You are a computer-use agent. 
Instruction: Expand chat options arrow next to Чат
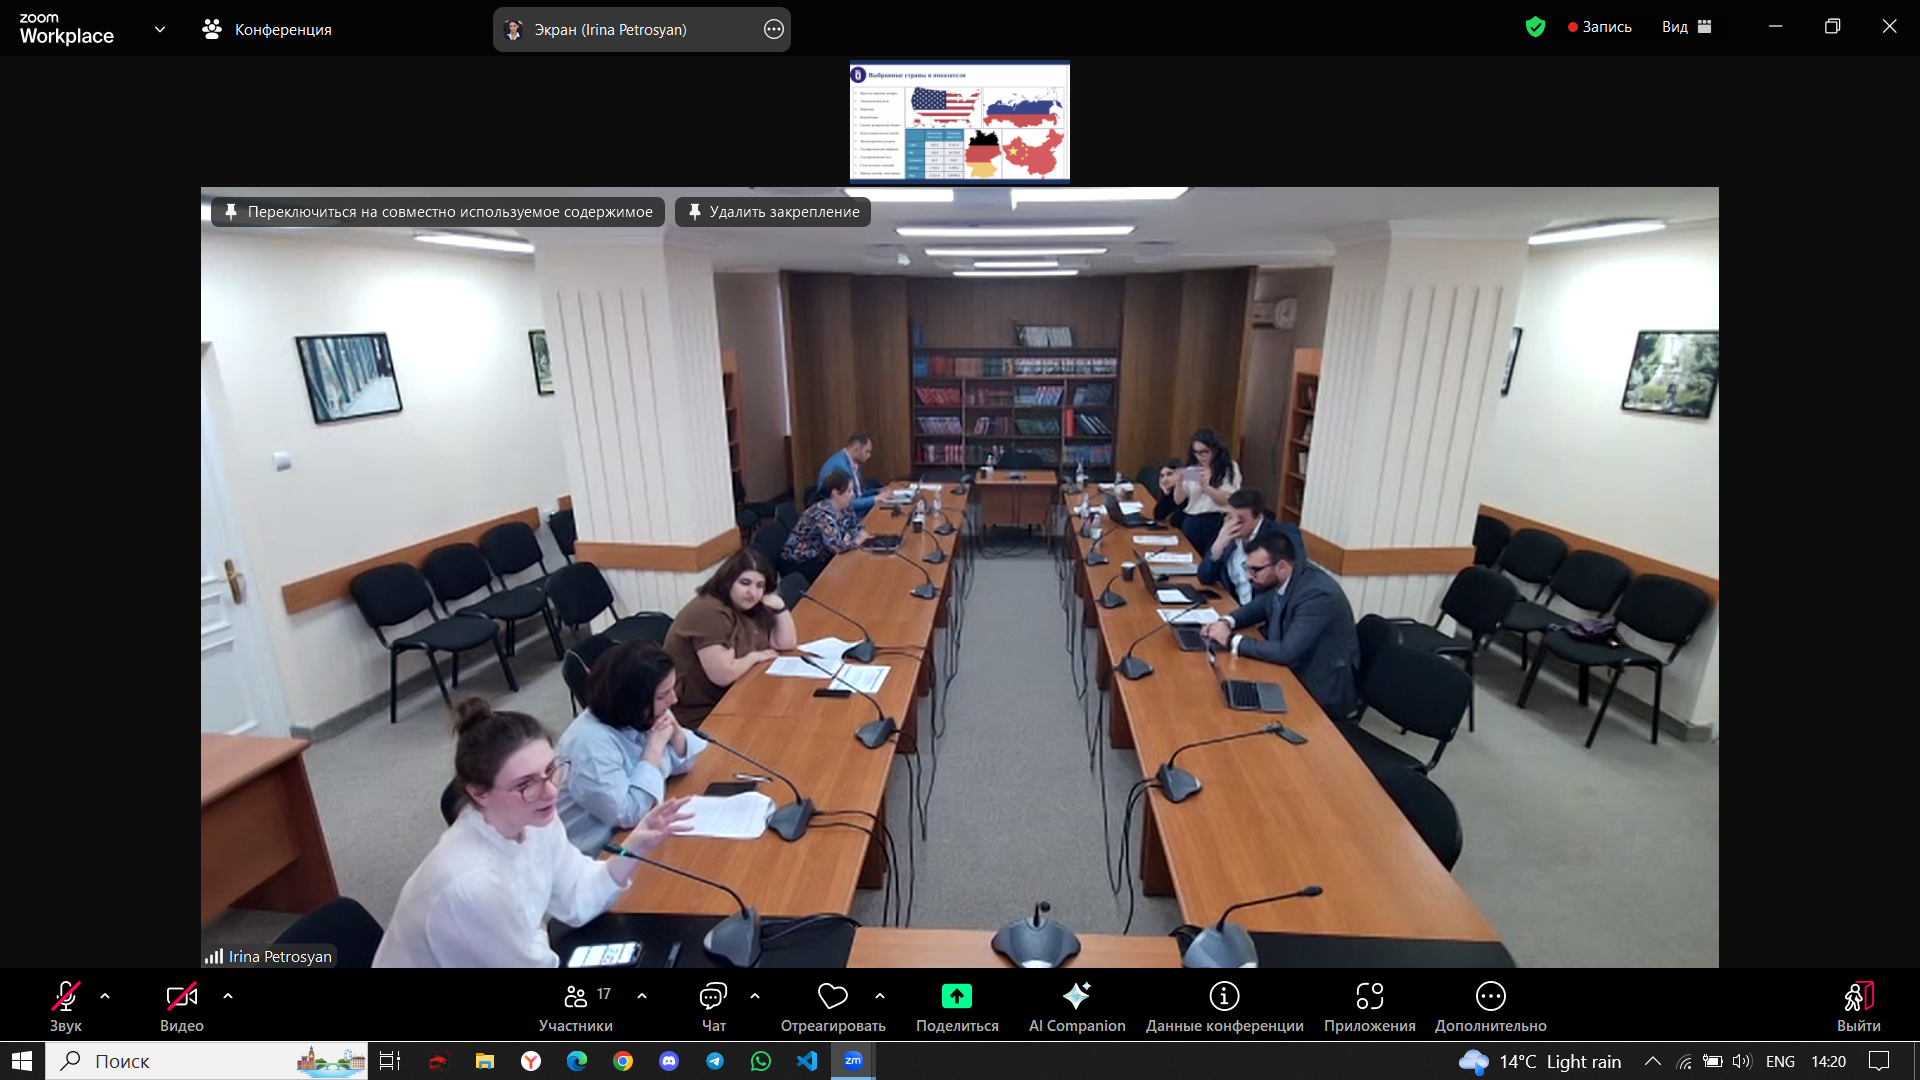coord(755,996)
